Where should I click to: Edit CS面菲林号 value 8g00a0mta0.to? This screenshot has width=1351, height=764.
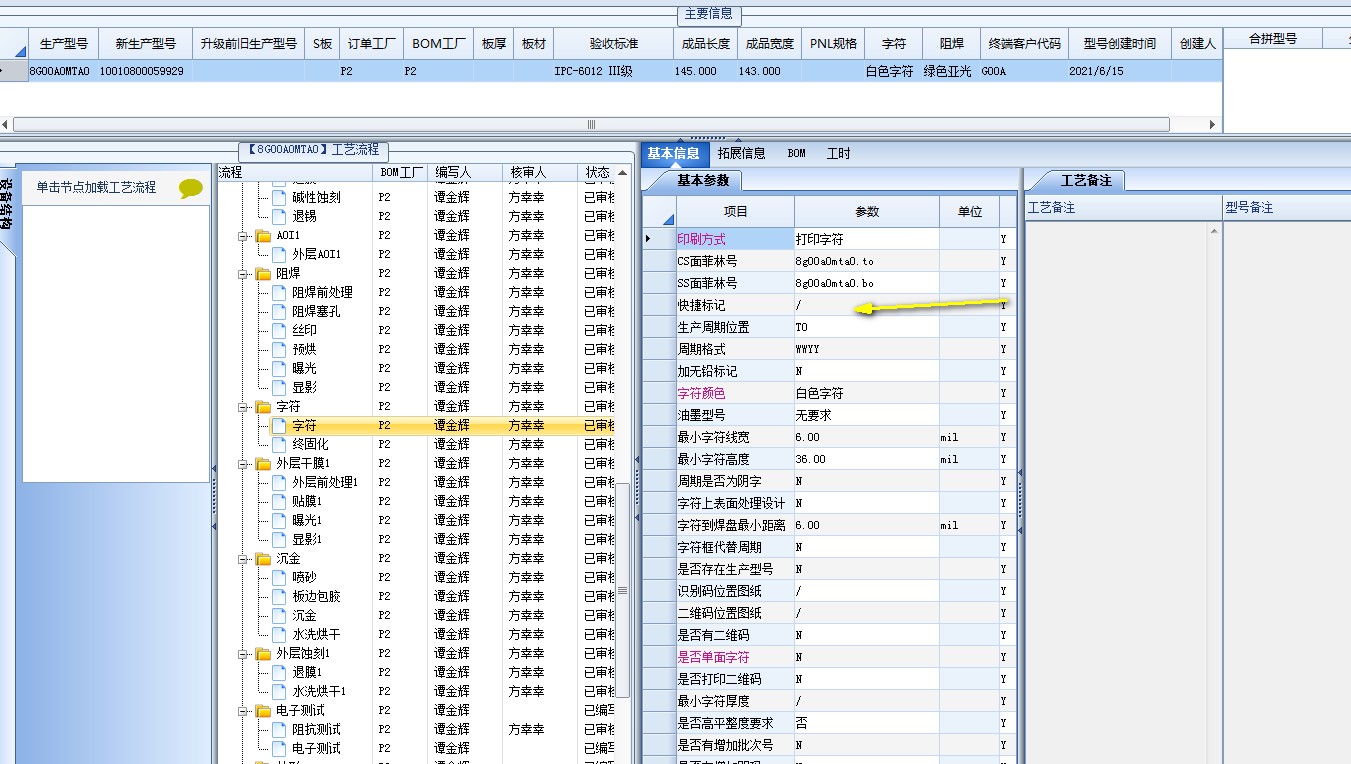point(867,261)
